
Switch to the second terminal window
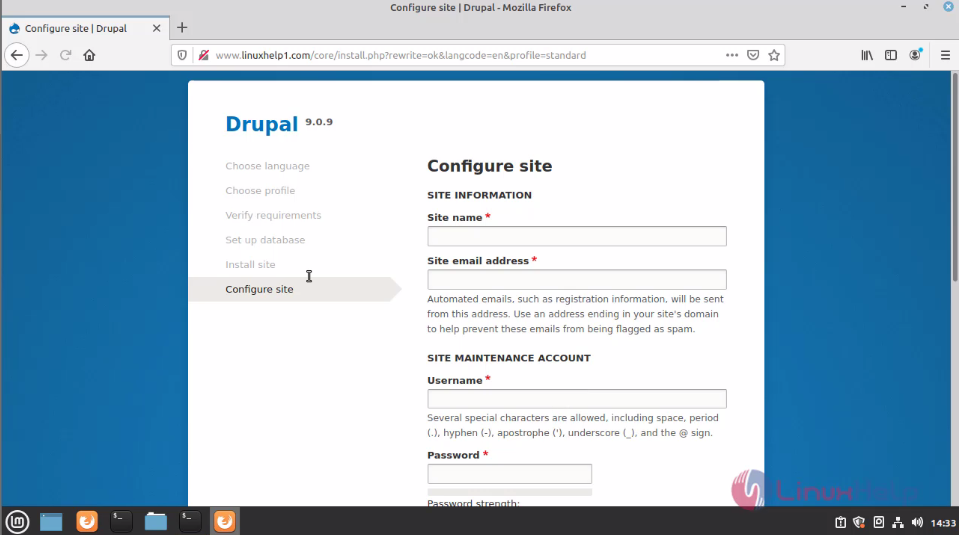(190, 522)
